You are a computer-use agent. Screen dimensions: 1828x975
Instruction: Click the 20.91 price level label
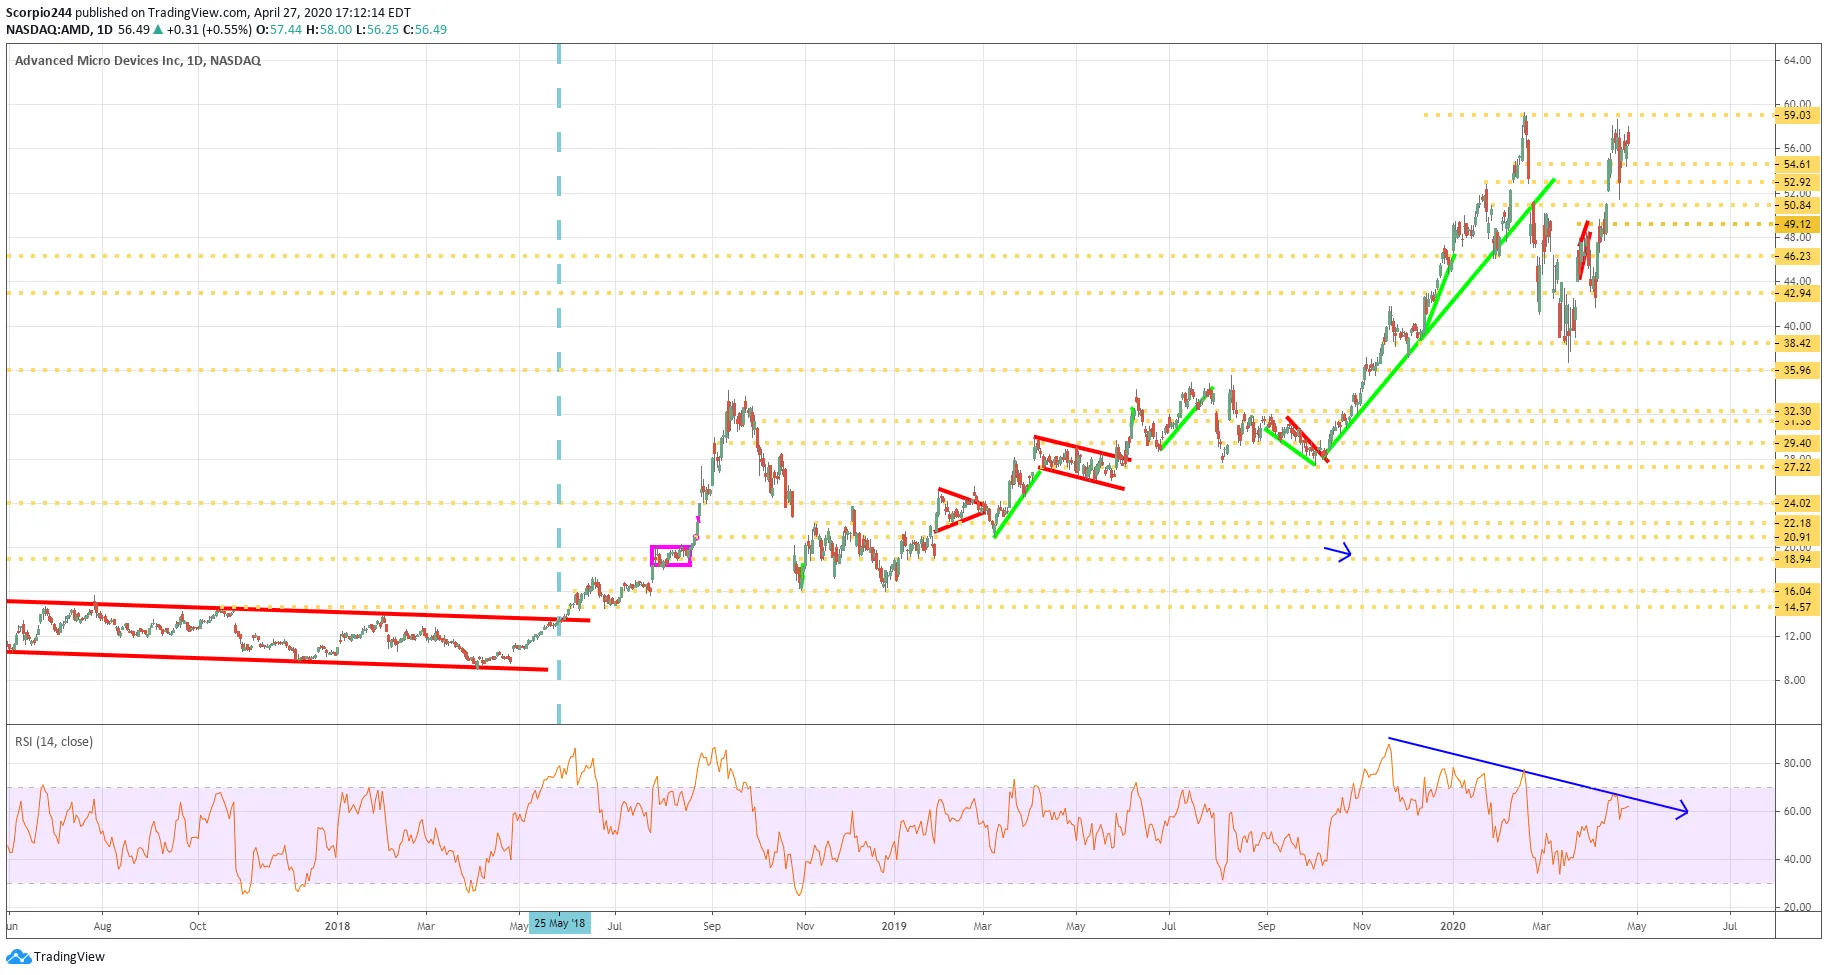point(1797,537)
